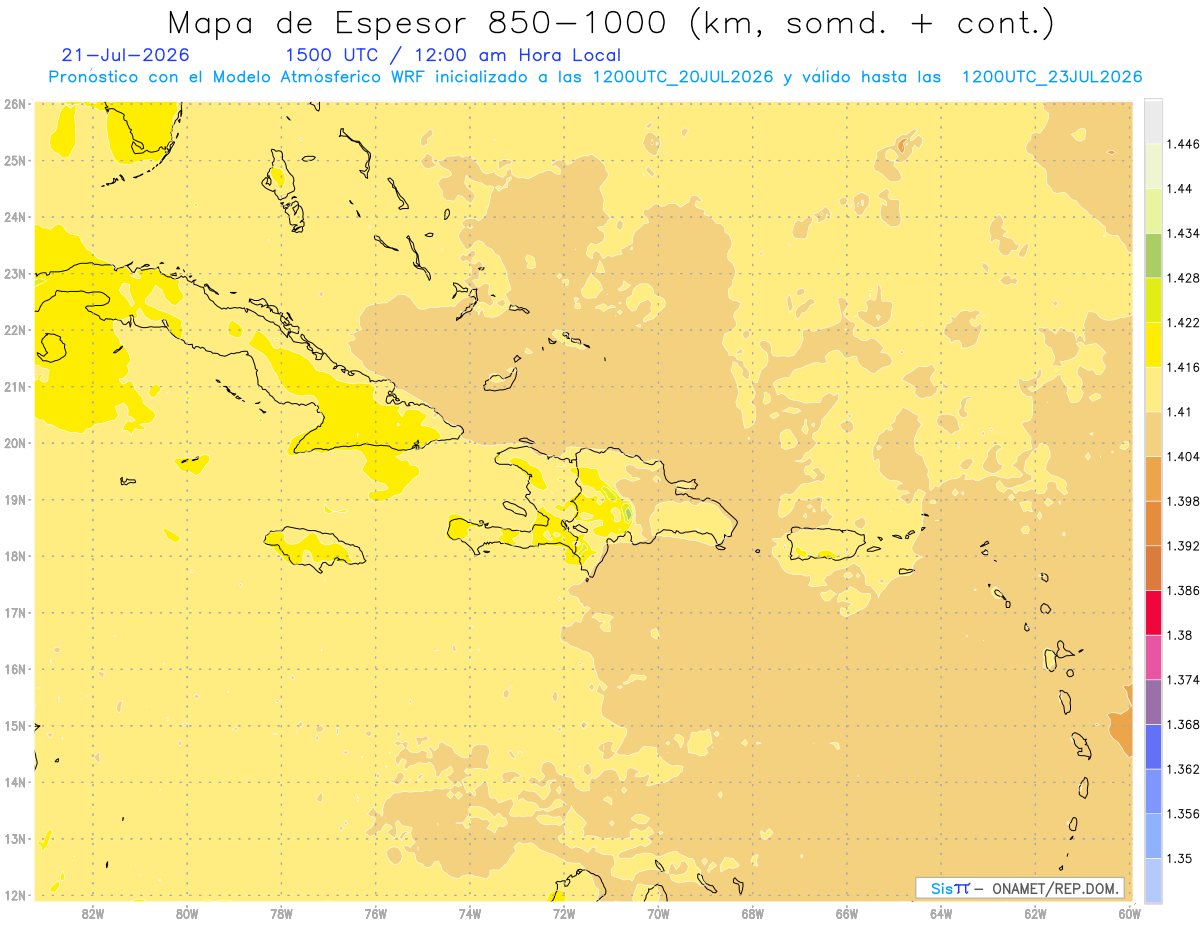This screenshot has width=1200, height=927.
Task: Click the longitude label '82W'
Action: pos(92,913)
